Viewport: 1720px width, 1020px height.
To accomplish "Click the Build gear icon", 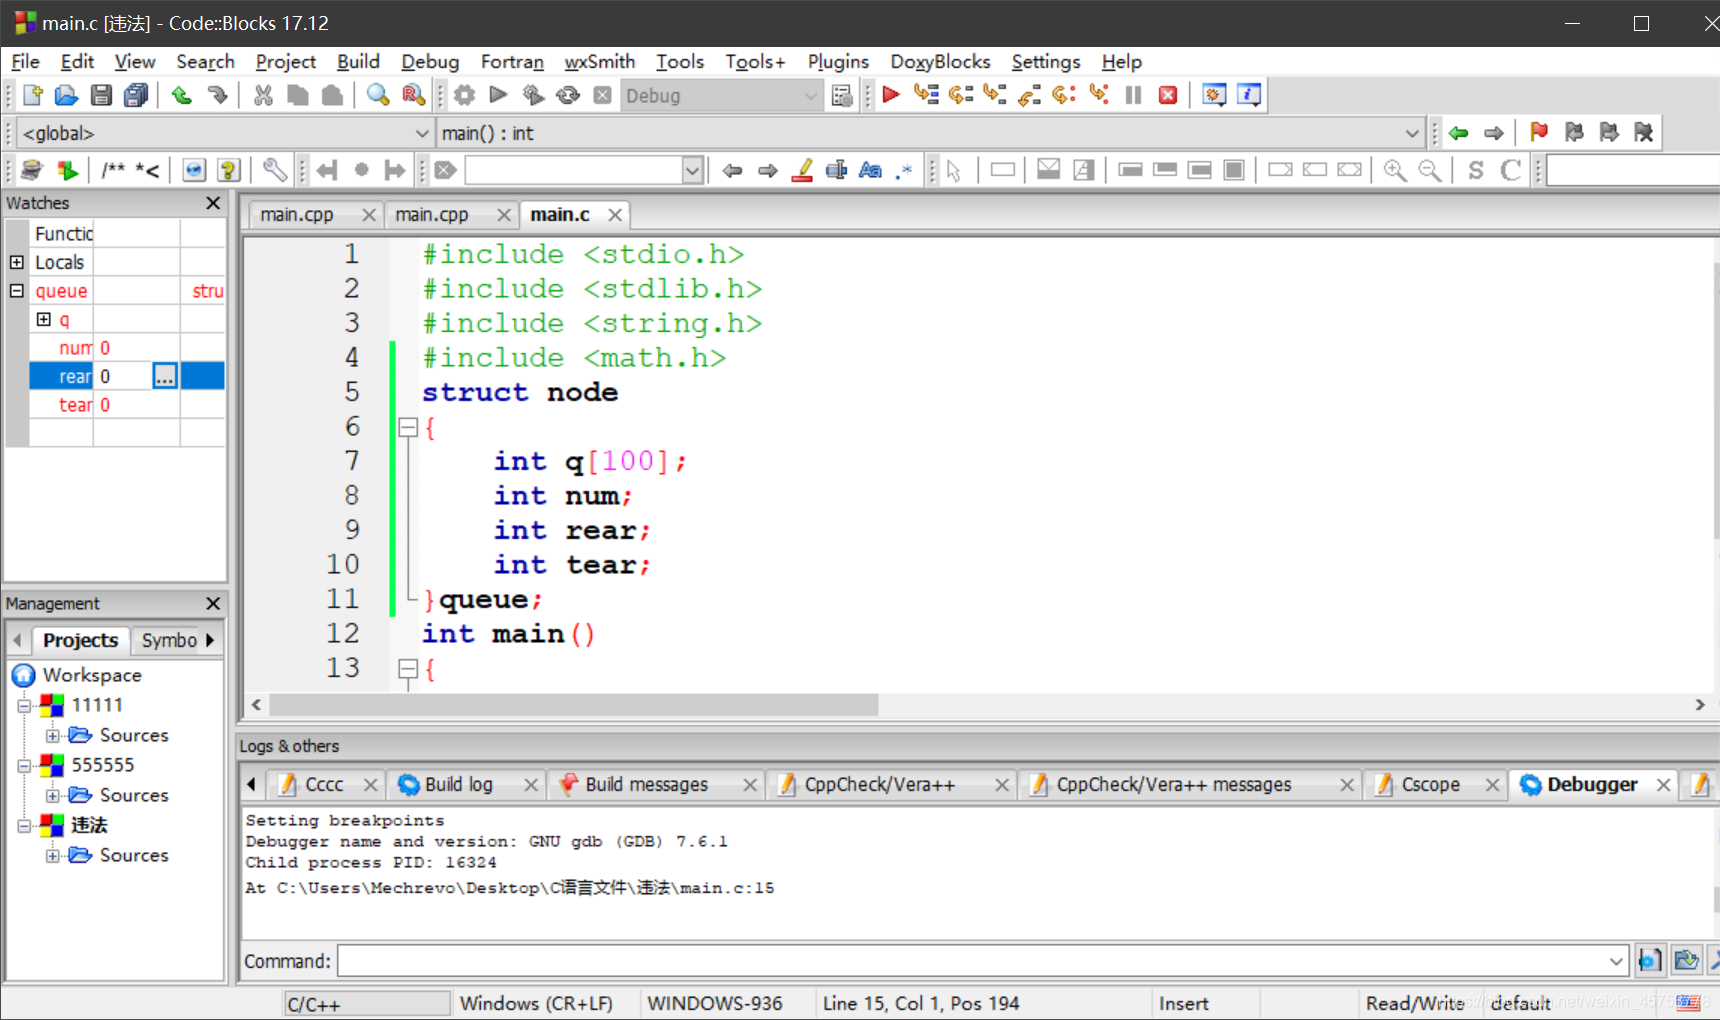I will click(465, 95).
